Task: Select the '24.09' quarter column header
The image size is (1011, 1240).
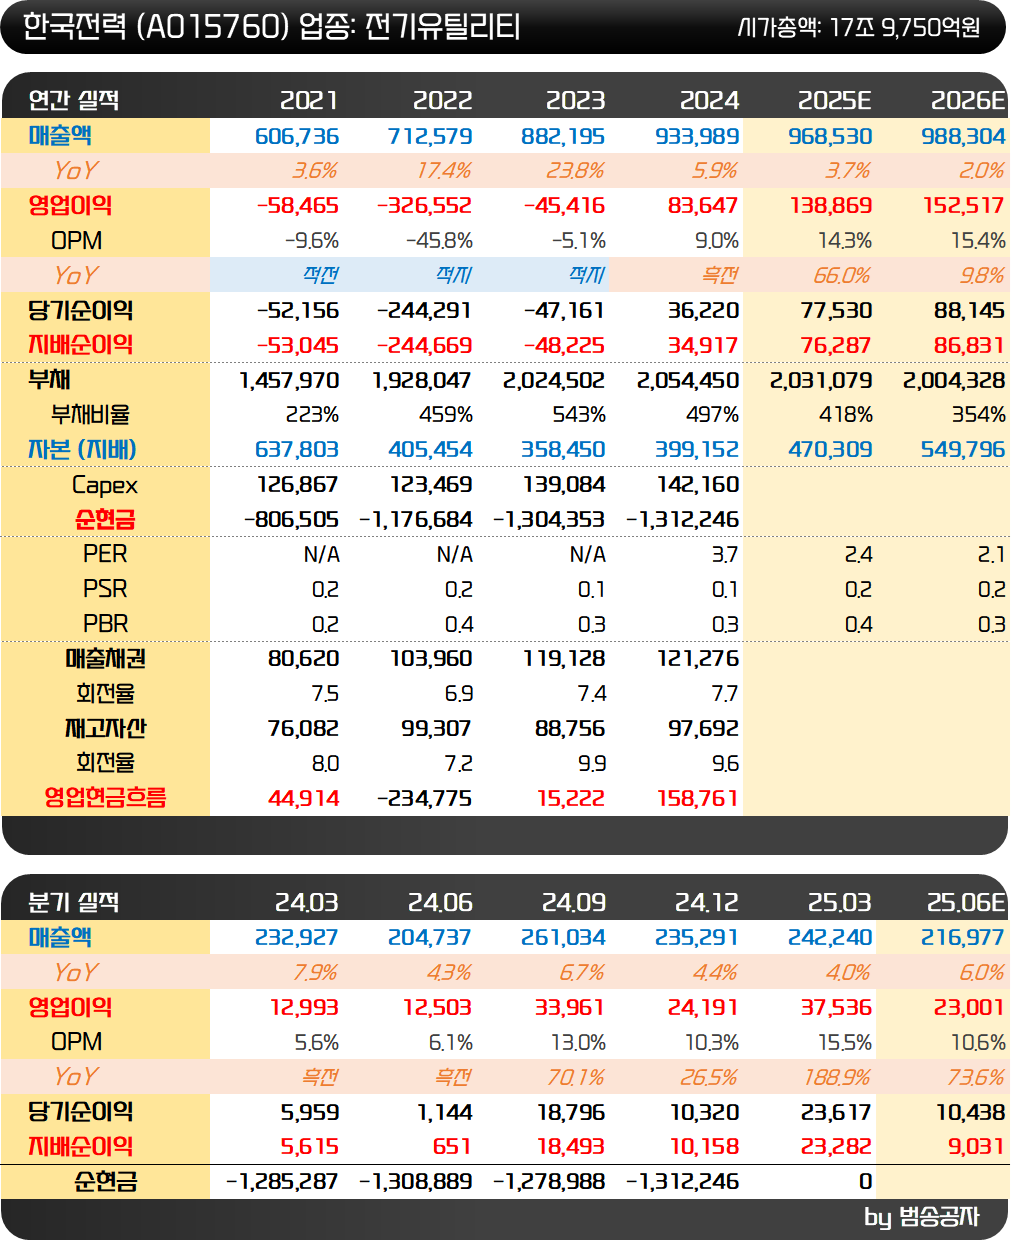Action: [574, 902]
